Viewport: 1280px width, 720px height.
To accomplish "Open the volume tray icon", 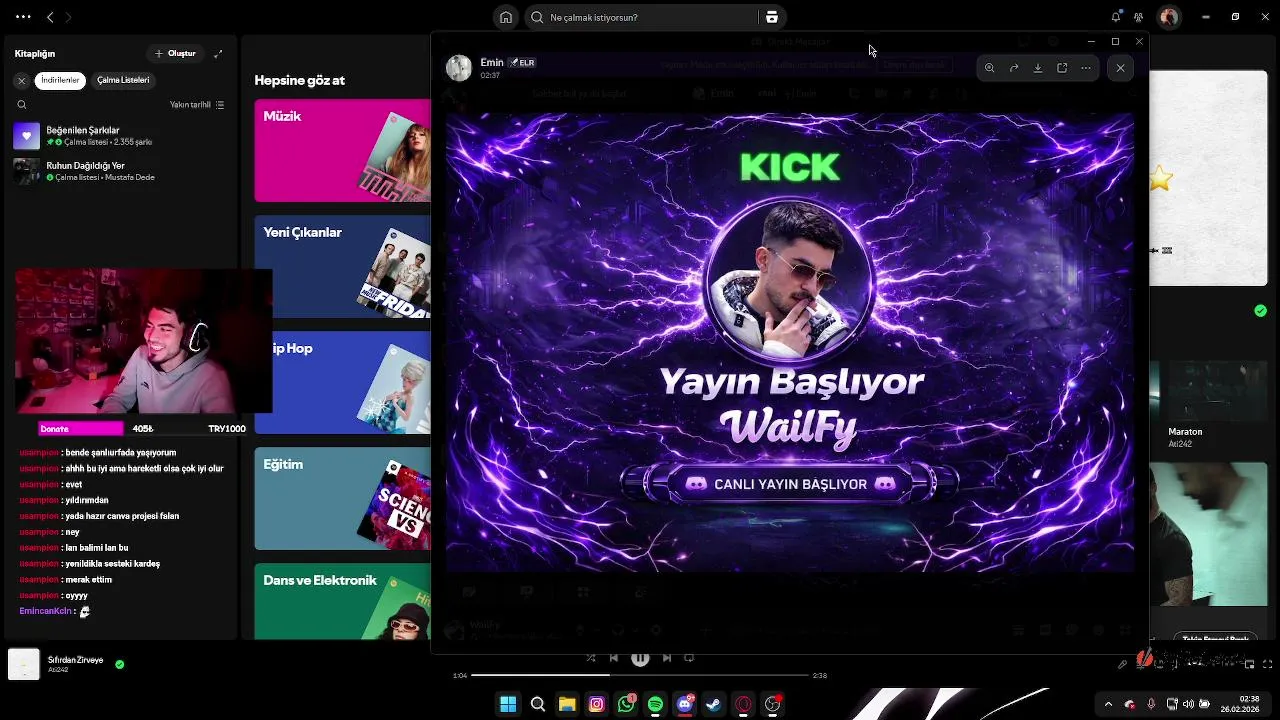I will coord(1188,704).
